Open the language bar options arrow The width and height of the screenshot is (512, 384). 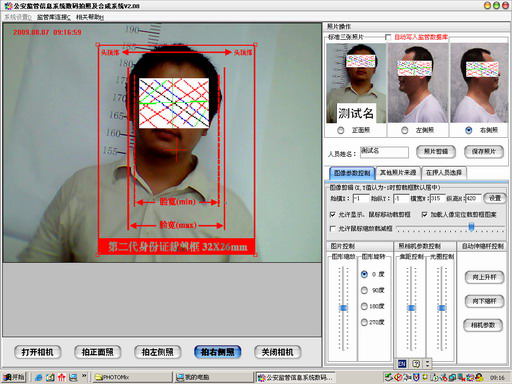(x=427, y=364)
